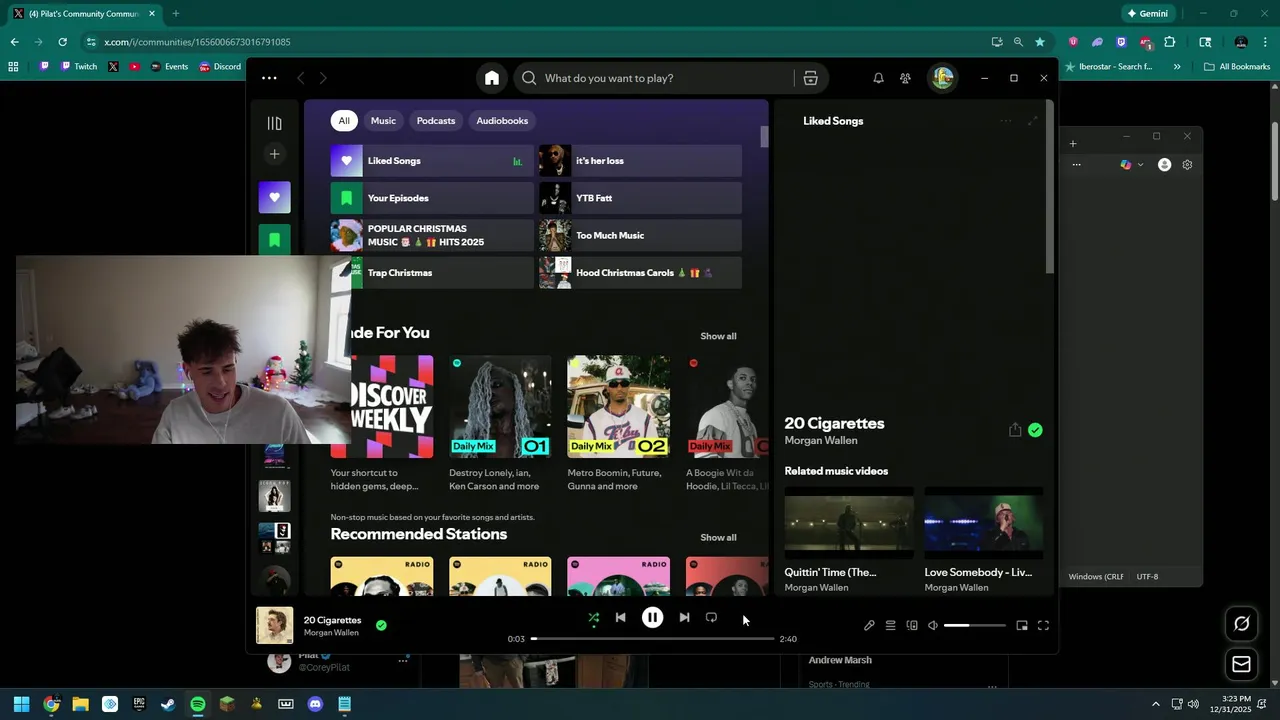
Task: Expand hidden bookmarks chevron
Action: (1177, 67)
